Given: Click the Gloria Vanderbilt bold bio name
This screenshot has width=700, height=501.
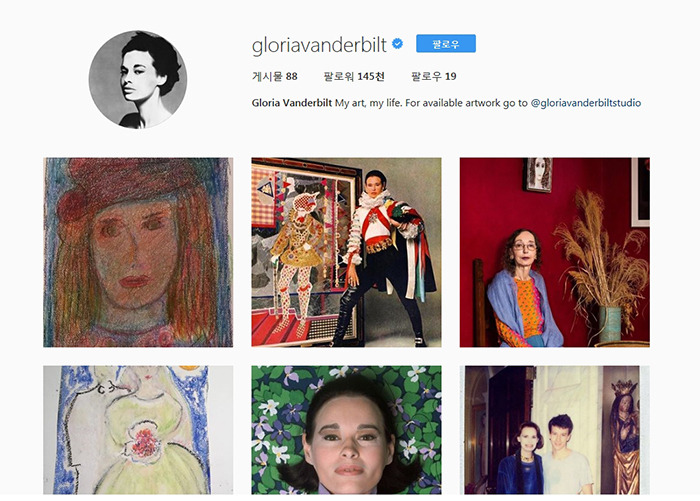Looking at the screenshot, I should click(x=292, y=103).
